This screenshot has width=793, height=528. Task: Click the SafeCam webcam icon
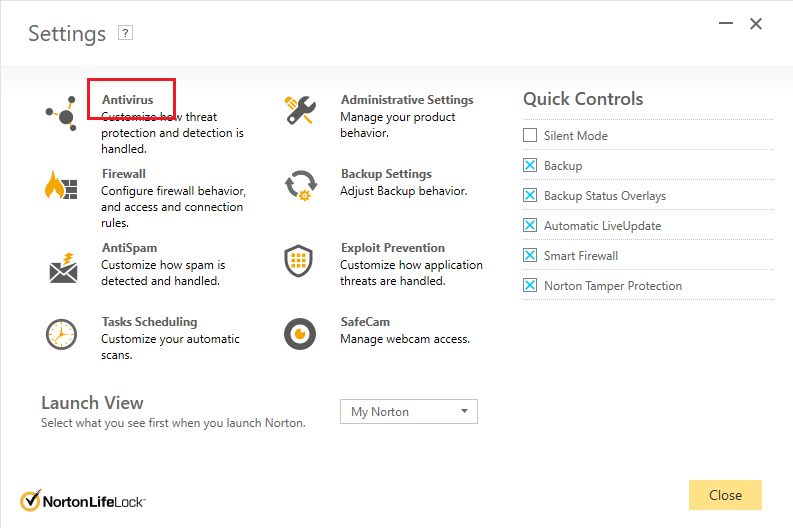pyautogui.click(x=300, y=334)
